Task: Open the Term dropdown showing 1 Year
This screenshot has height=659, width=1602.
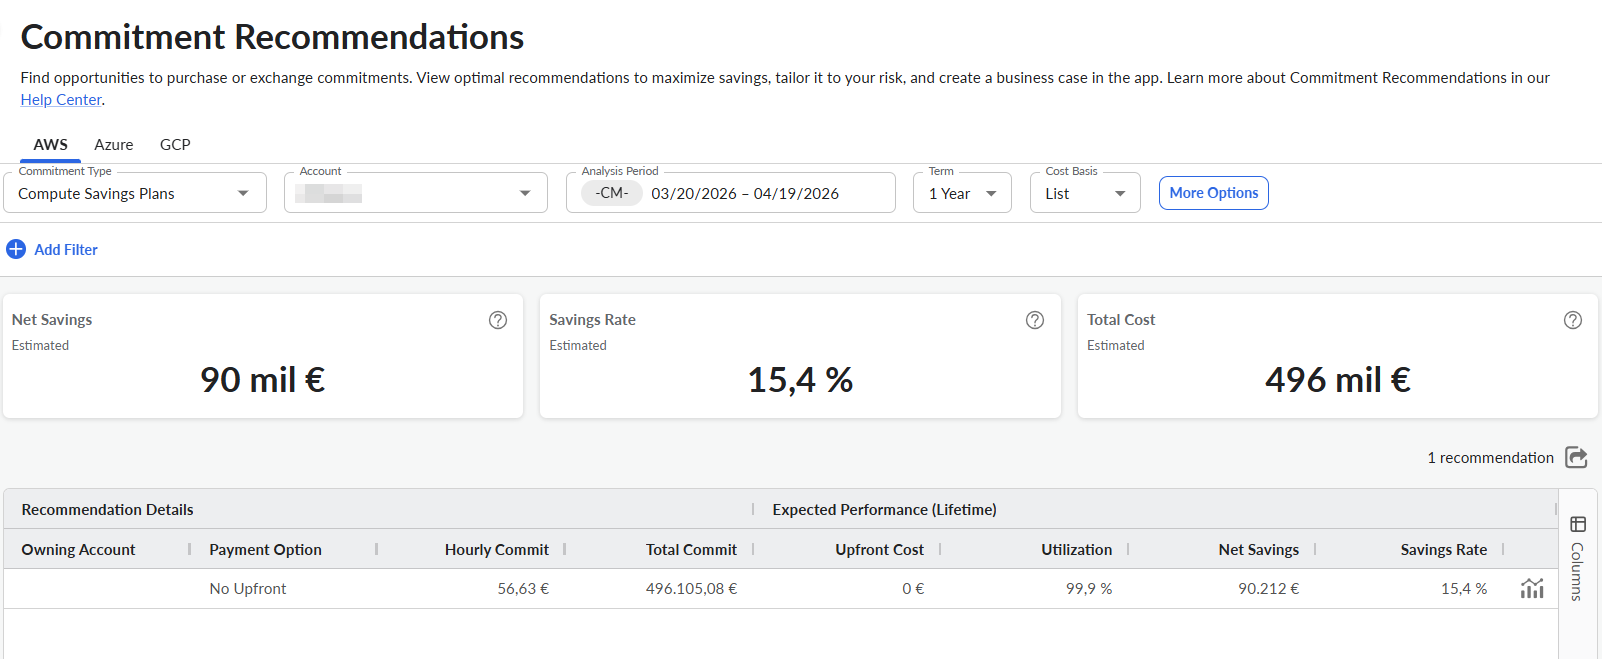Action: pos(962,193)
